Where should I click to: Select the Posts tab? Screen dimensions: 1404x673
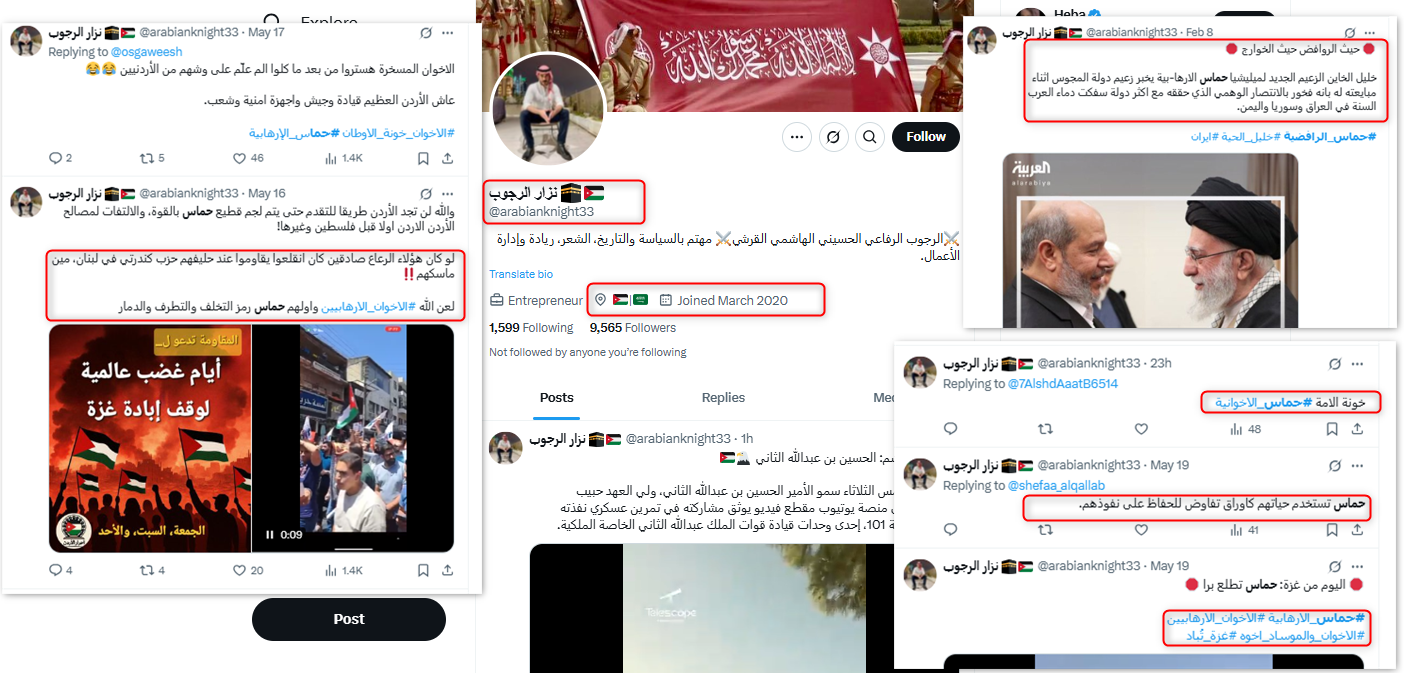coord(557,398)
